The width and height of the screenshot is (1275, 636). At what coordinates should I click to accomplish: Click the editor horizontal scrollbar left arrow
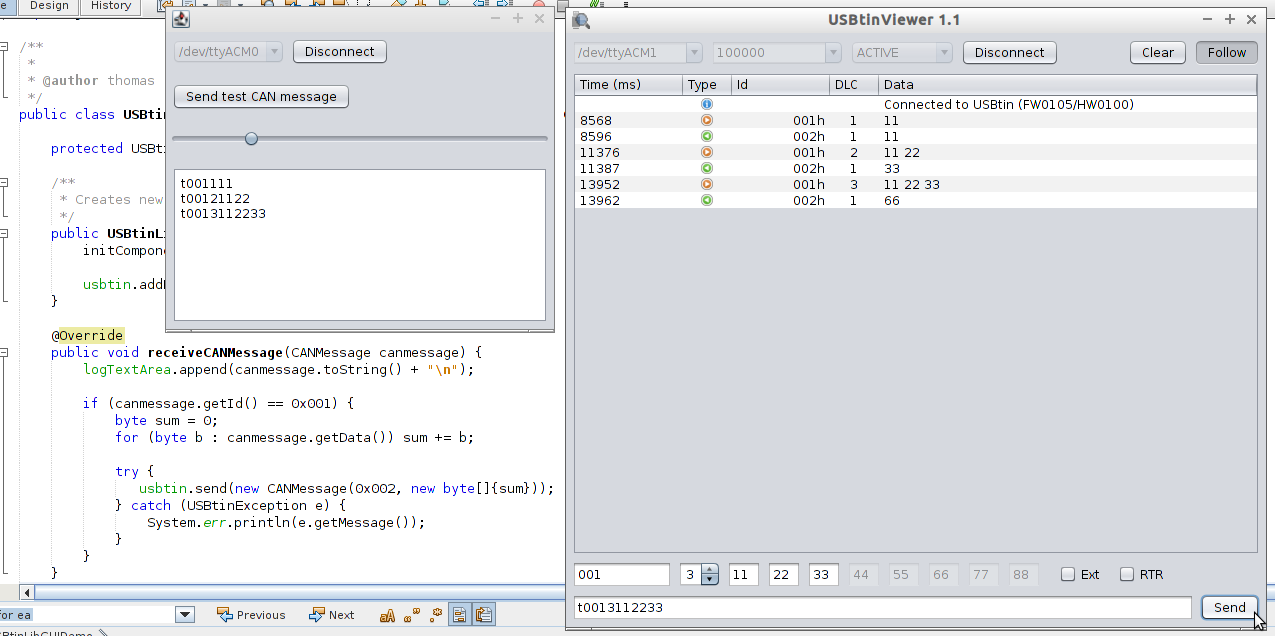(26, 593)
